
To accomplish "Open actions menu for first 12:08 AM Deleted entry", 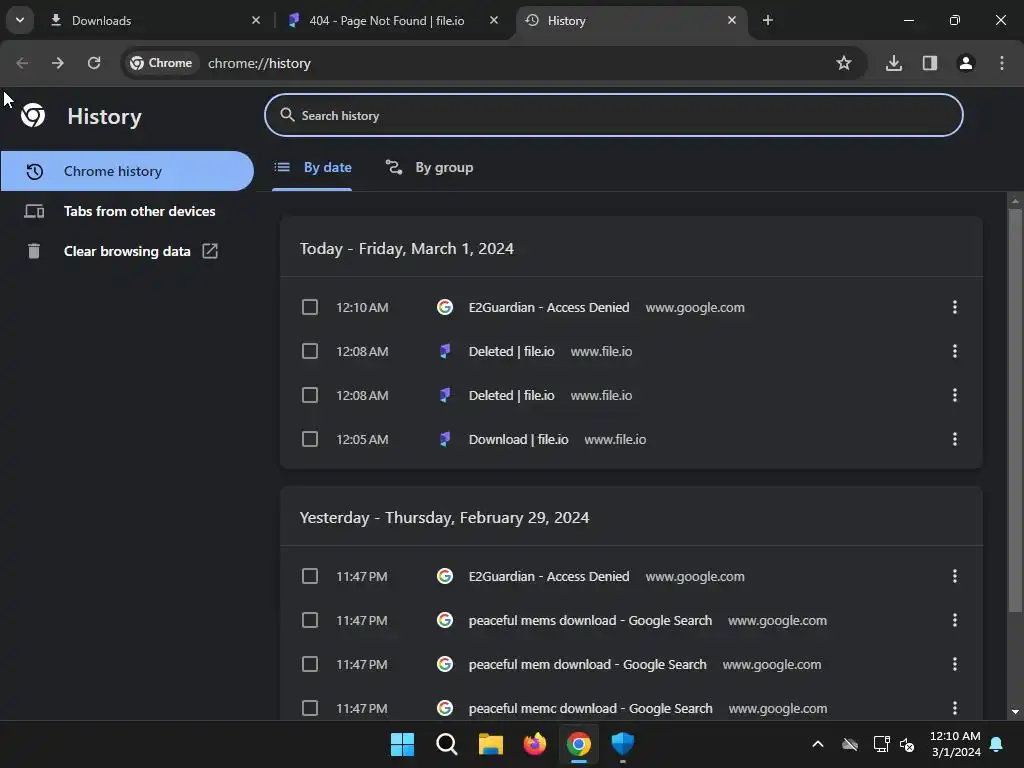I will [x=955, y=351].
